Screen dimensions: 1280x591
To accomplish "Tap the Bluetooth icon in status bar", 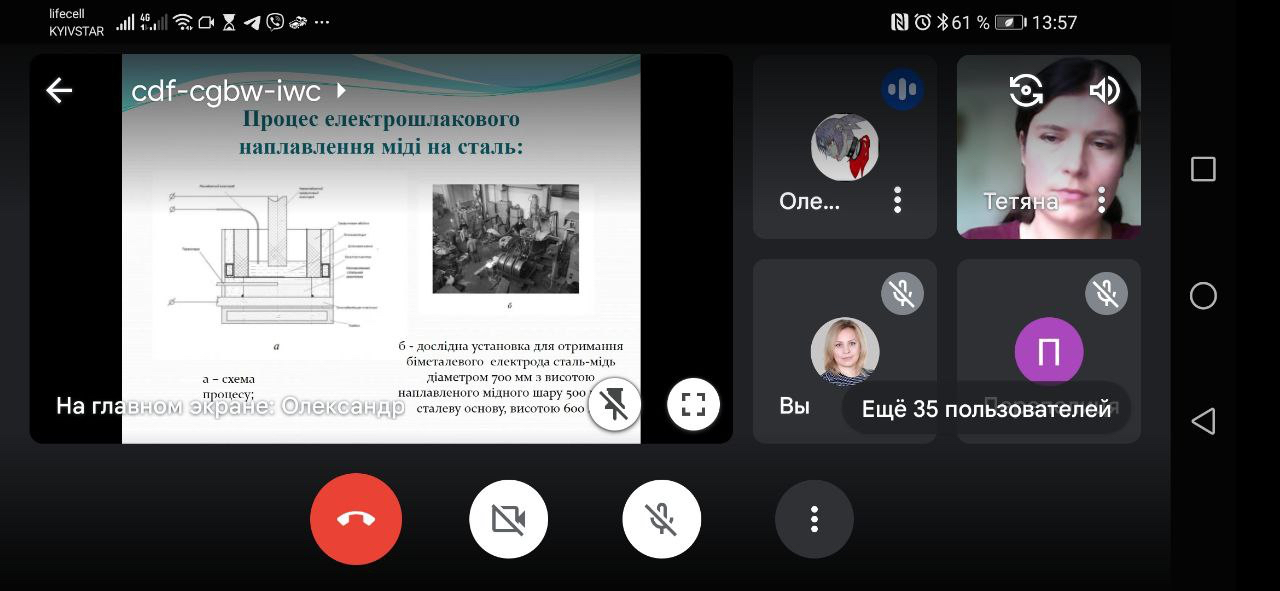I will tap(942, 22).
